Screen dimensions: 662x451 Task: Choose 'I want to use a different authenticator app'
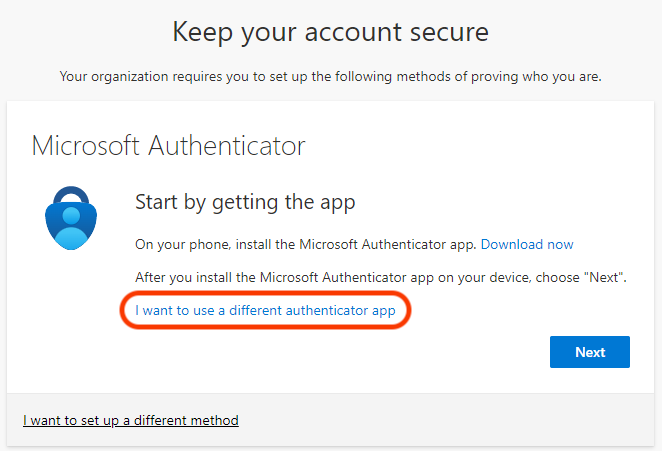point(265,310)
